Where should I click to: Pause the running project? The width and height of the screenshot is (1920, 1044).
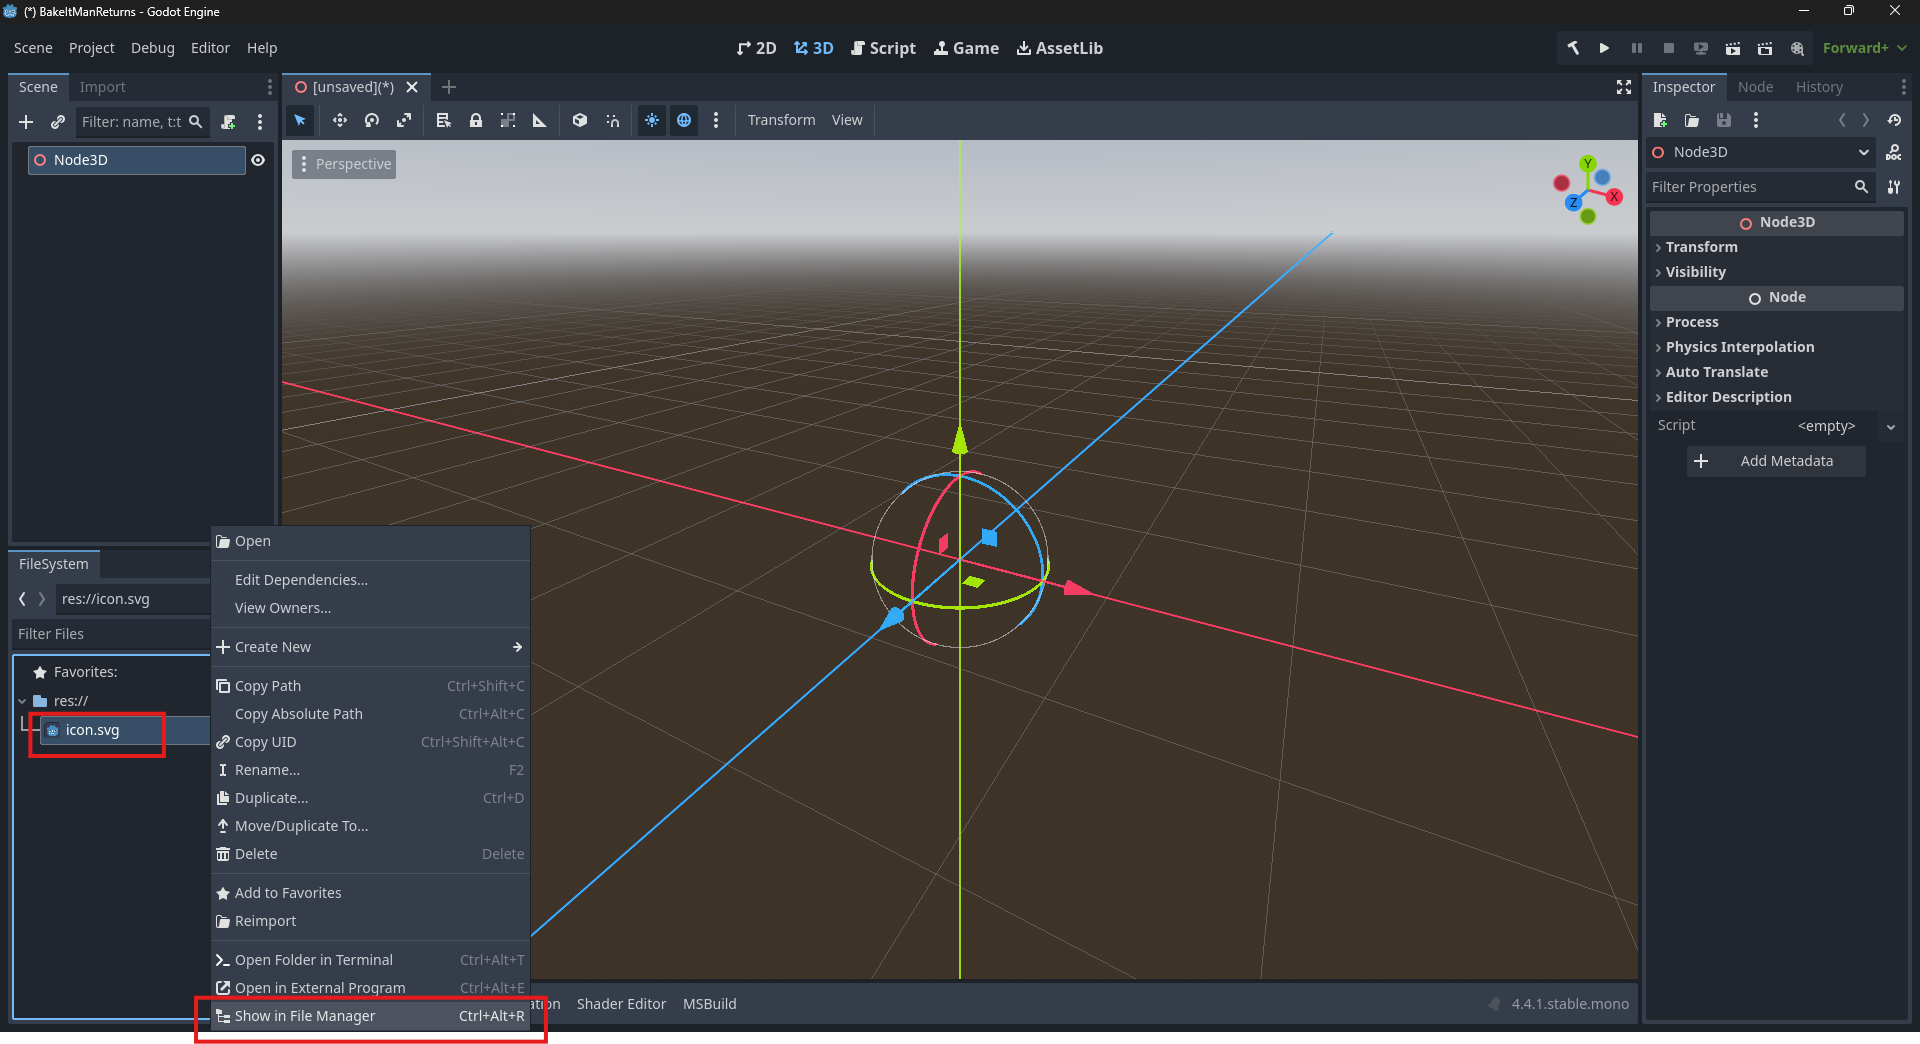point(1637,48)
